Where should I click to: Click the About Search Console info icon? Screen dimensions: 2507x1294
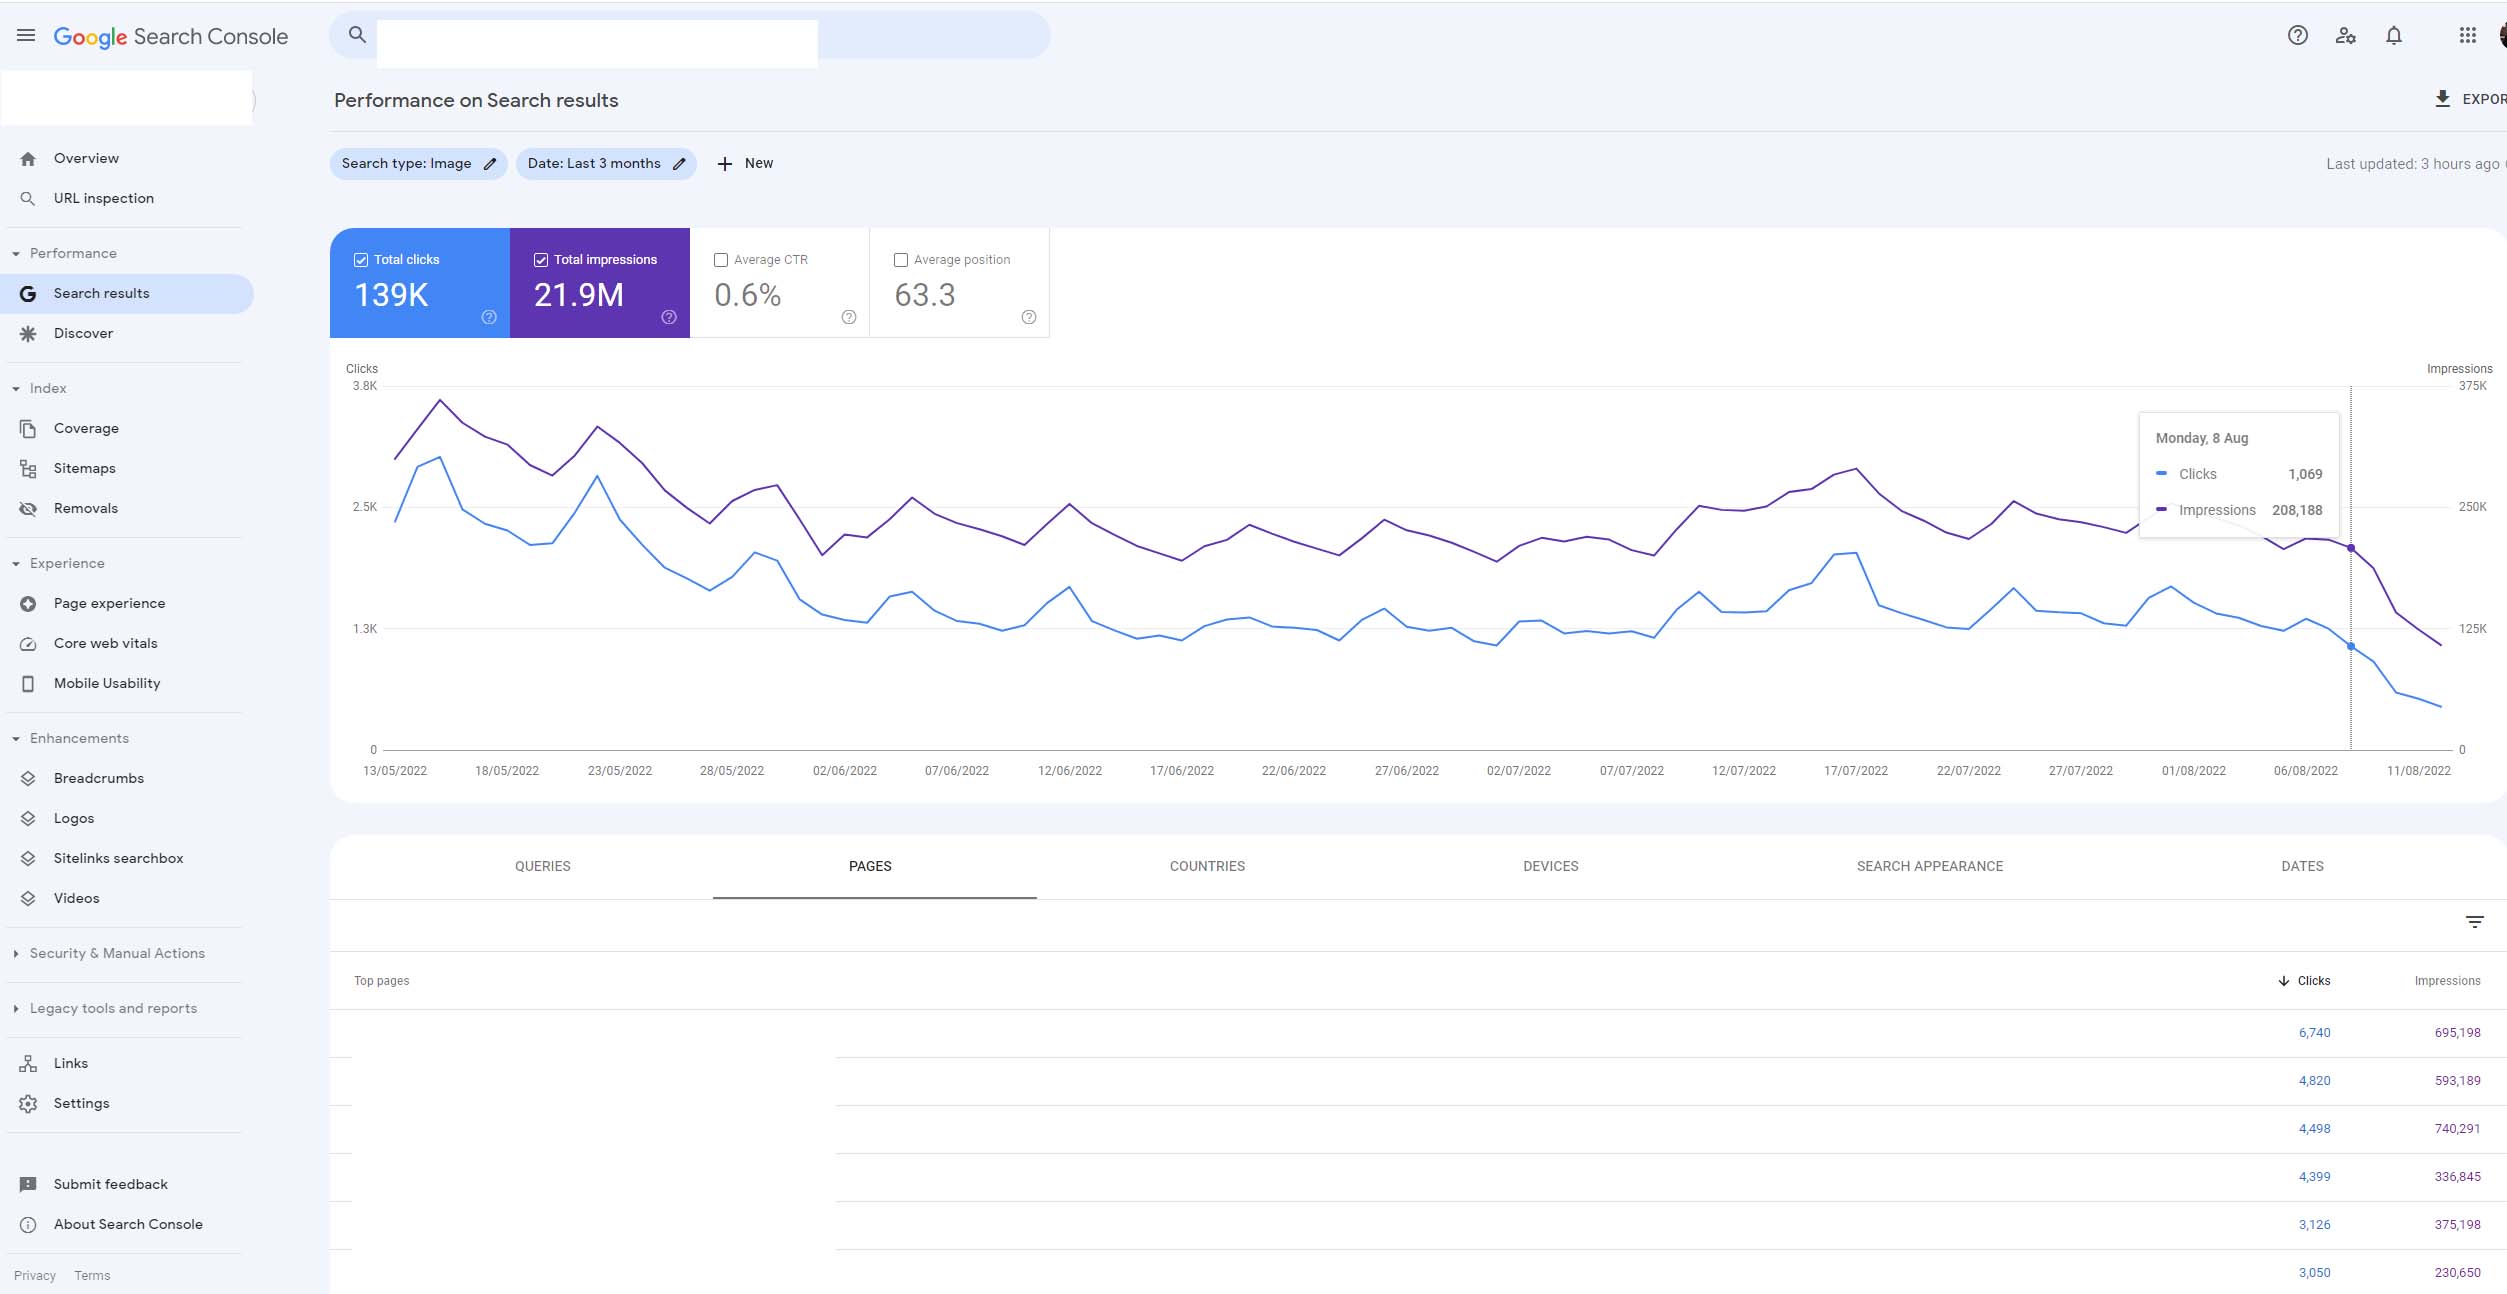click(x=28, y=1225)
